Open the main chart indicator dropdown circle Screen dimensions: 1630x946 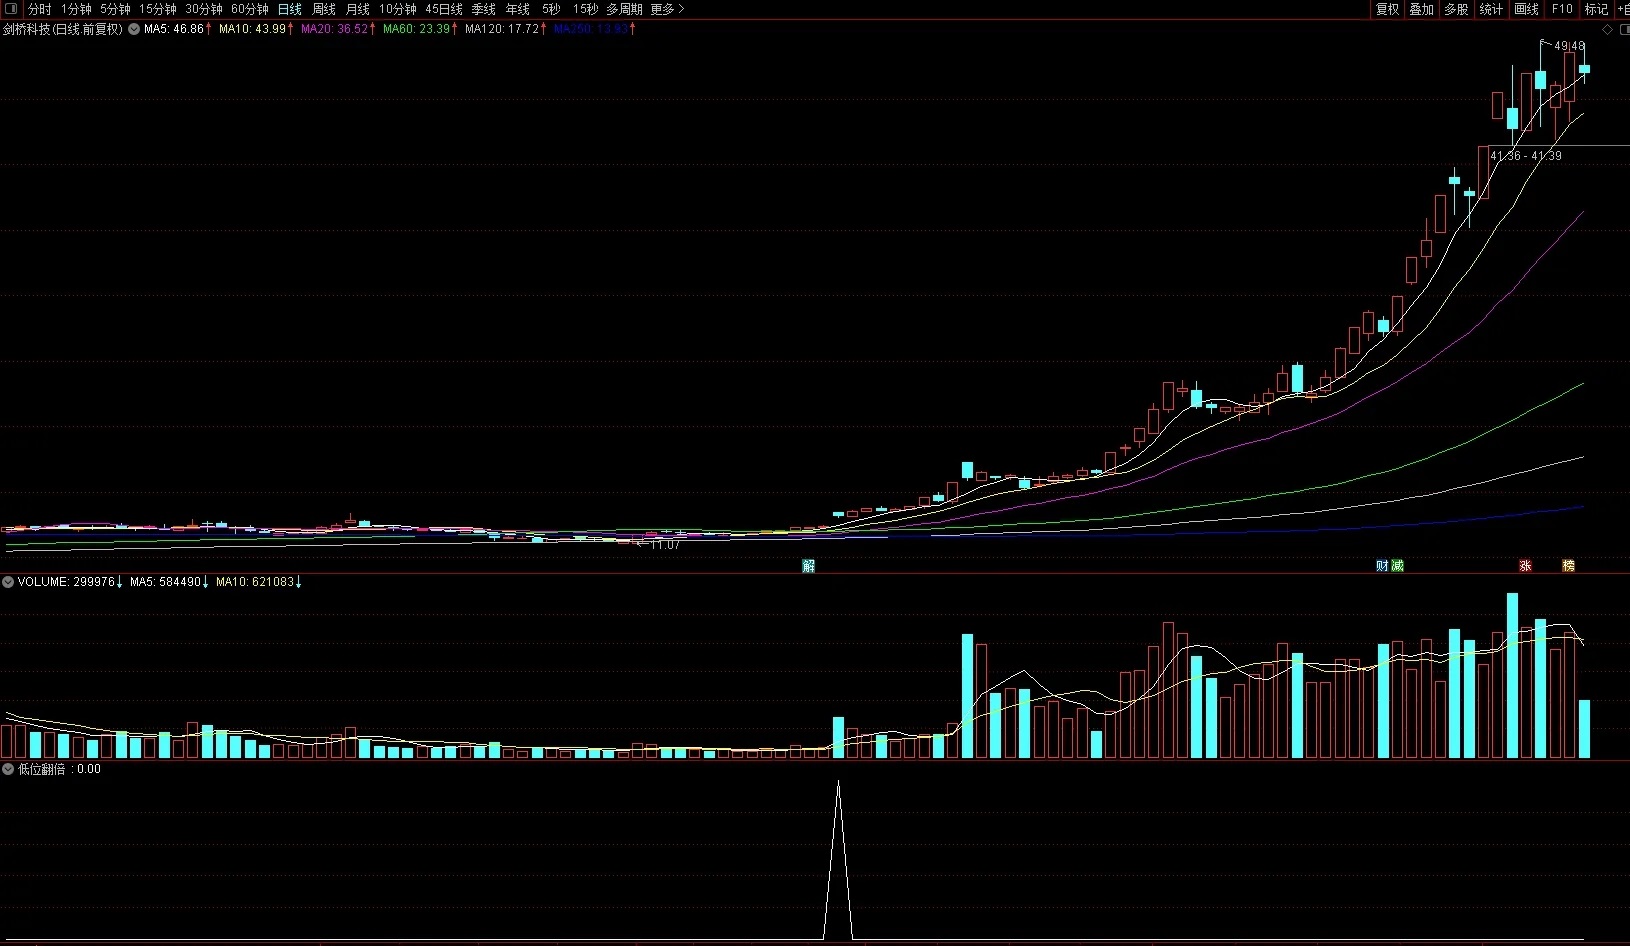[134, 29]
